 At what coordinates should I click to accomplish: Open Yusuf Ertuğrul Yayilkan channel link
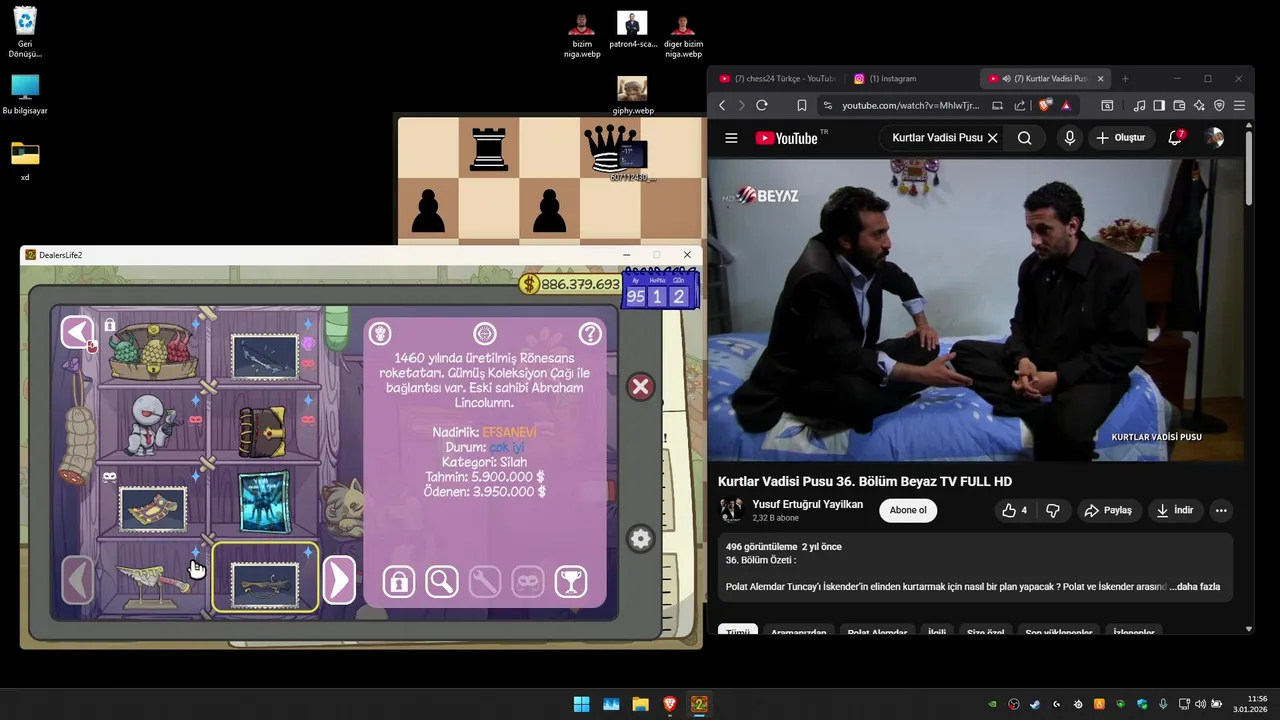tap(807, 504)
